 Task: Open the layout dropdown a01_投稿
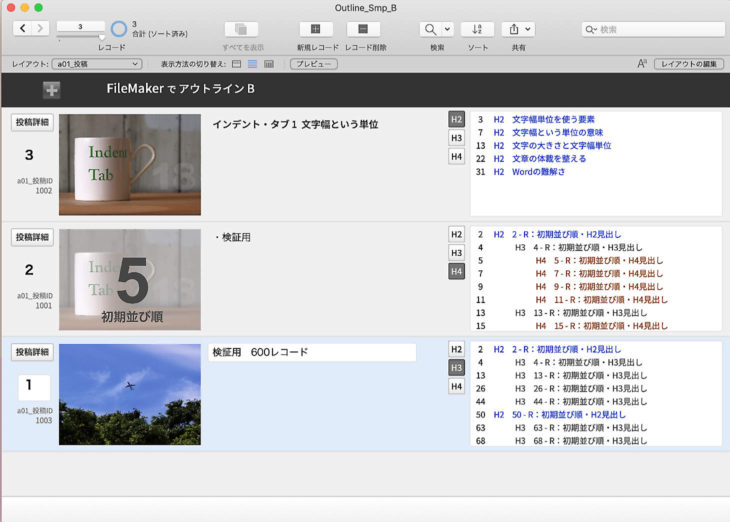click(x=97, y=64)
